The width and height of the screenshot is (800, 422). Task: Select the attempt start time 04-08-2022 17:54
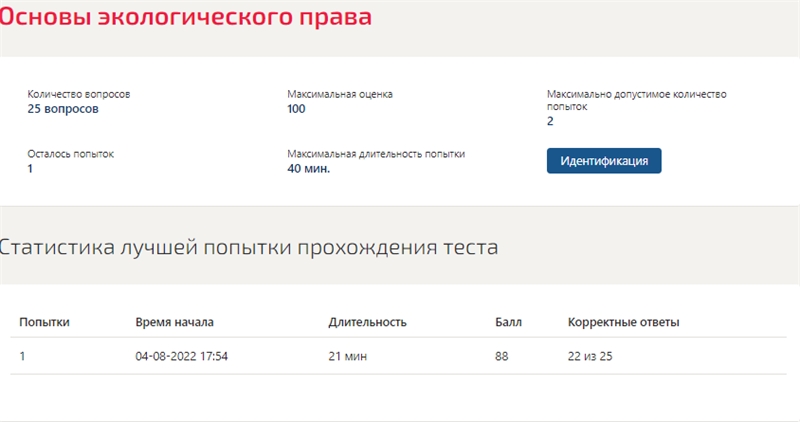[182, 356]
